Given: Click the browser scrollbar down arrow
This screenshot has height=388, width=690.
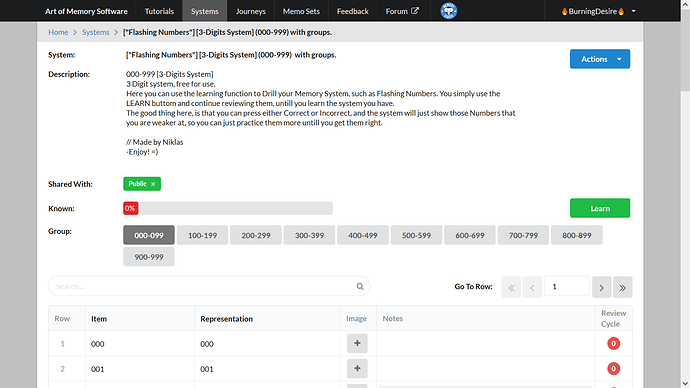Looking at the screenshot, I should [685, 384].
